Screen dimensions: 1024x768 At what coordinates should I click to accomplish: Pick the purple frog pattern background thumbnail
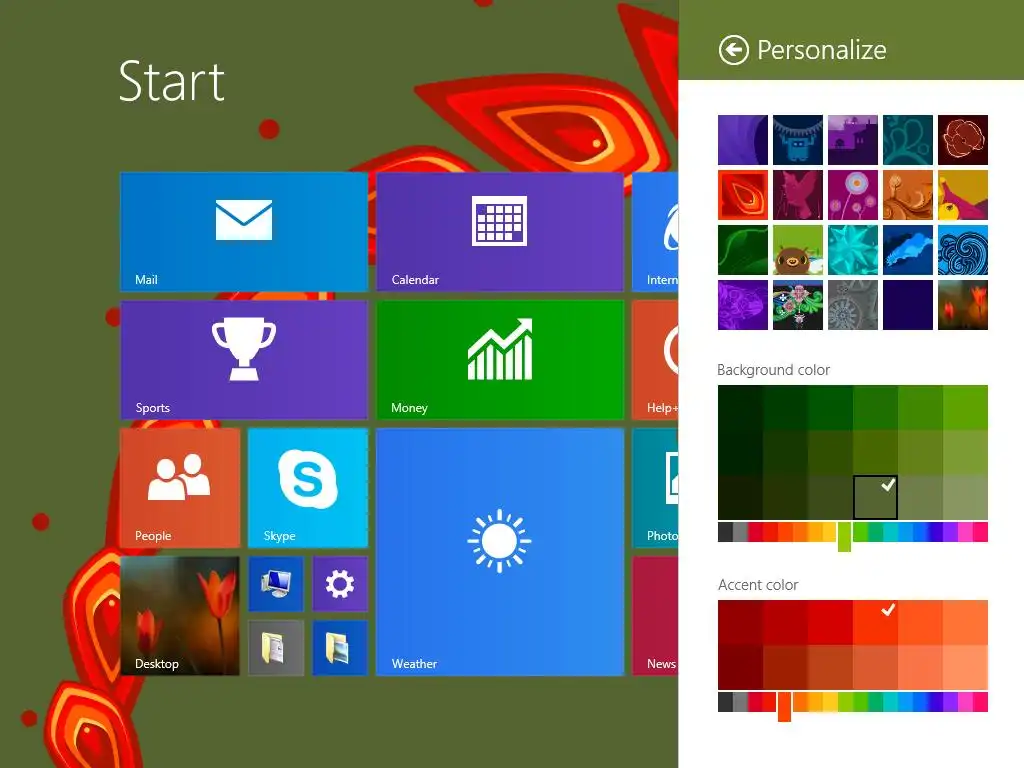(743, 305)
